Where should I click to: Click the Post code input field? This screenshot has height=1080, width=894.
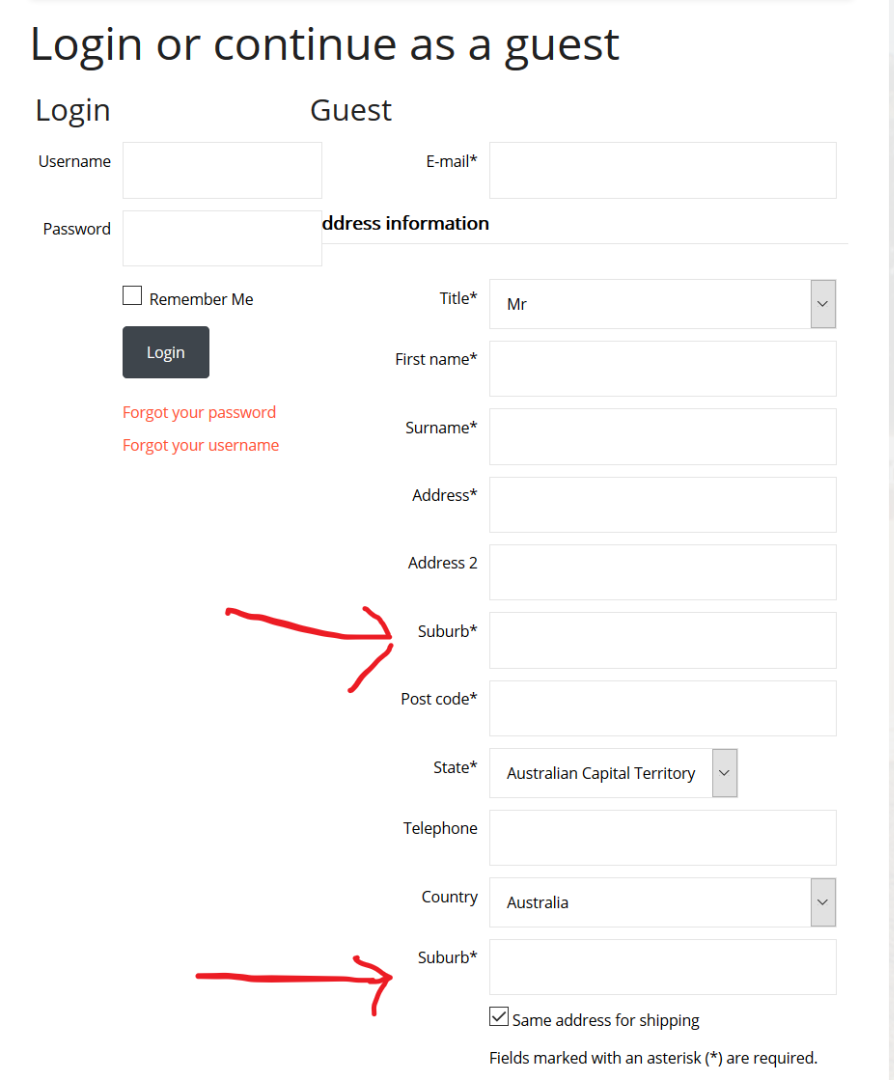click(663, 708)
